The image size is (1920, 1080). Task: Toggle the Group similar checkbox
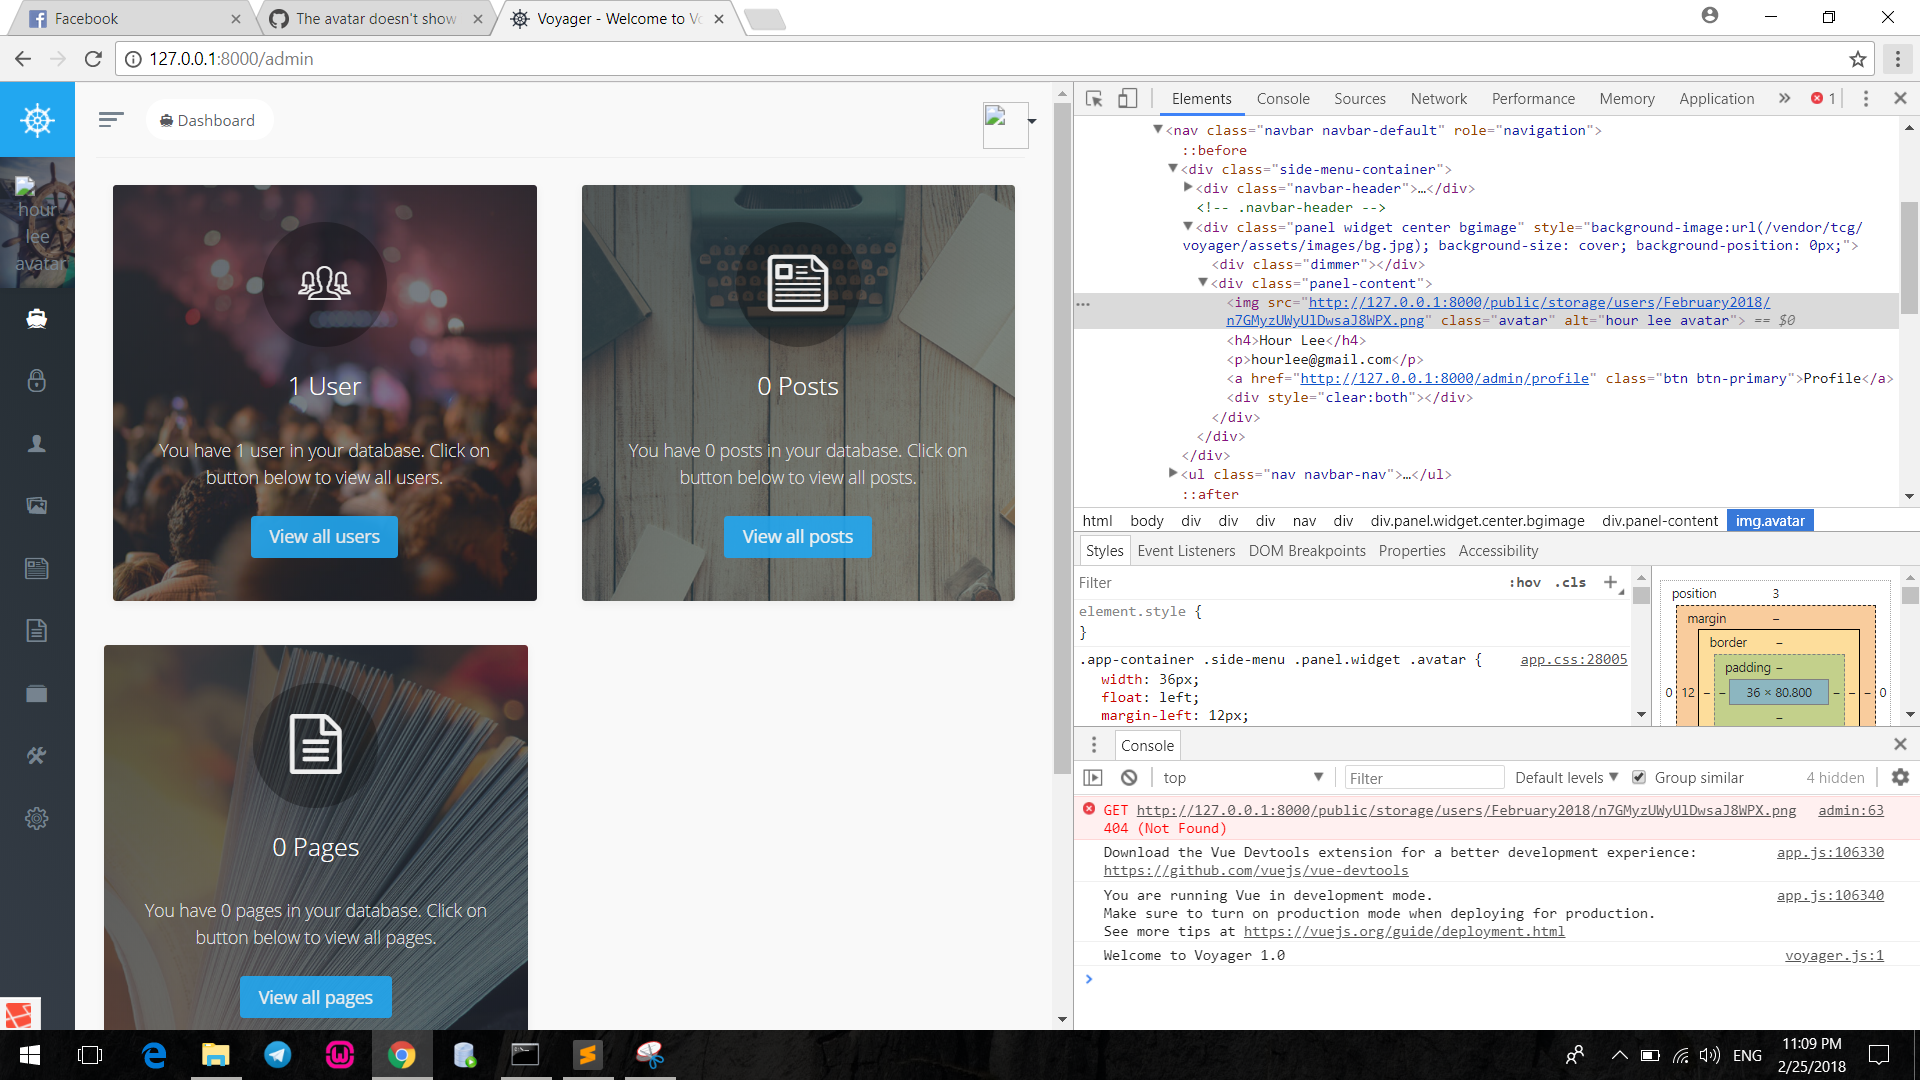[1639, 777]
